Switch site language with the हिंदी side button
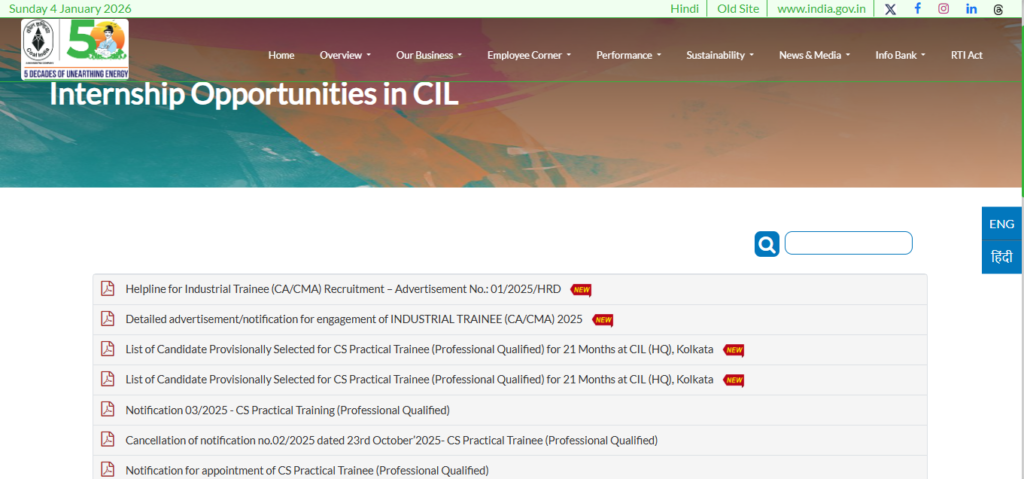1024x479 pixels. pyautogui.click(x=1001, y=257)
